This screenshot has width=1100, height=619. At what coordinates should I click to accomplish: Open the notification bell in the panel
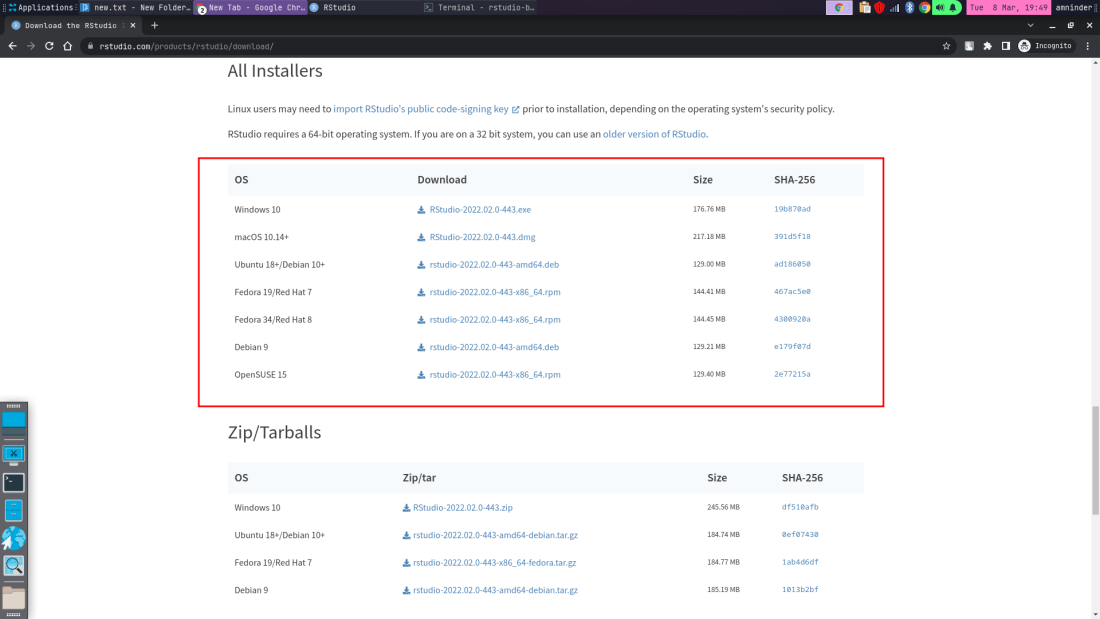click(953, 8)
